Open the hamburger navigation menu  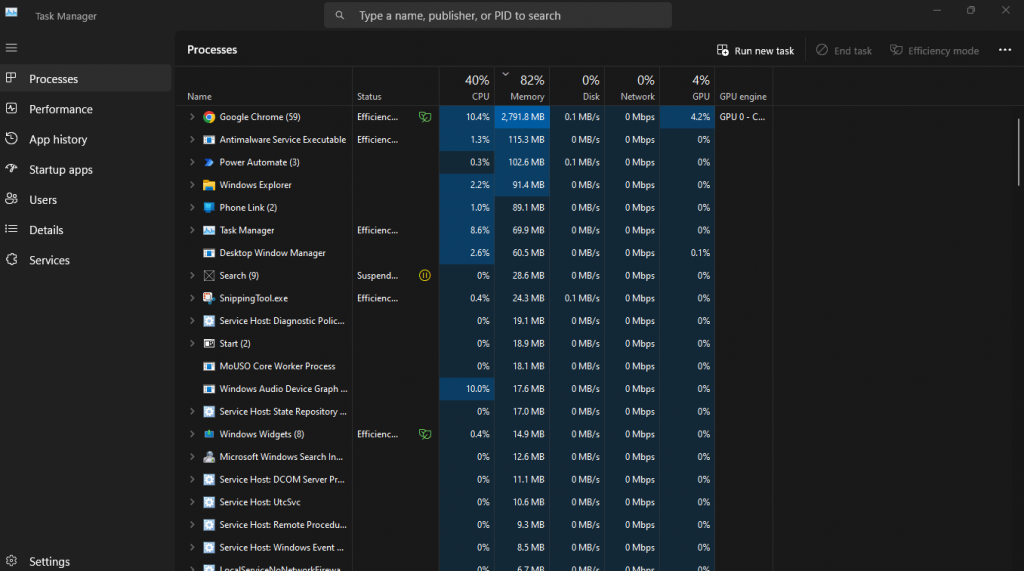[x=11, y=48]
